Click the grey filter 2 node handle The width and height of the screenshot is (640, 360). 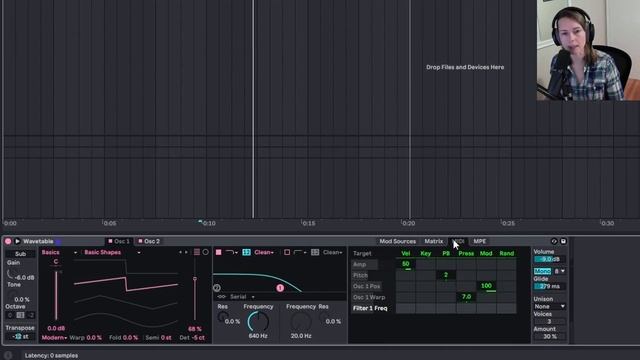217,288
